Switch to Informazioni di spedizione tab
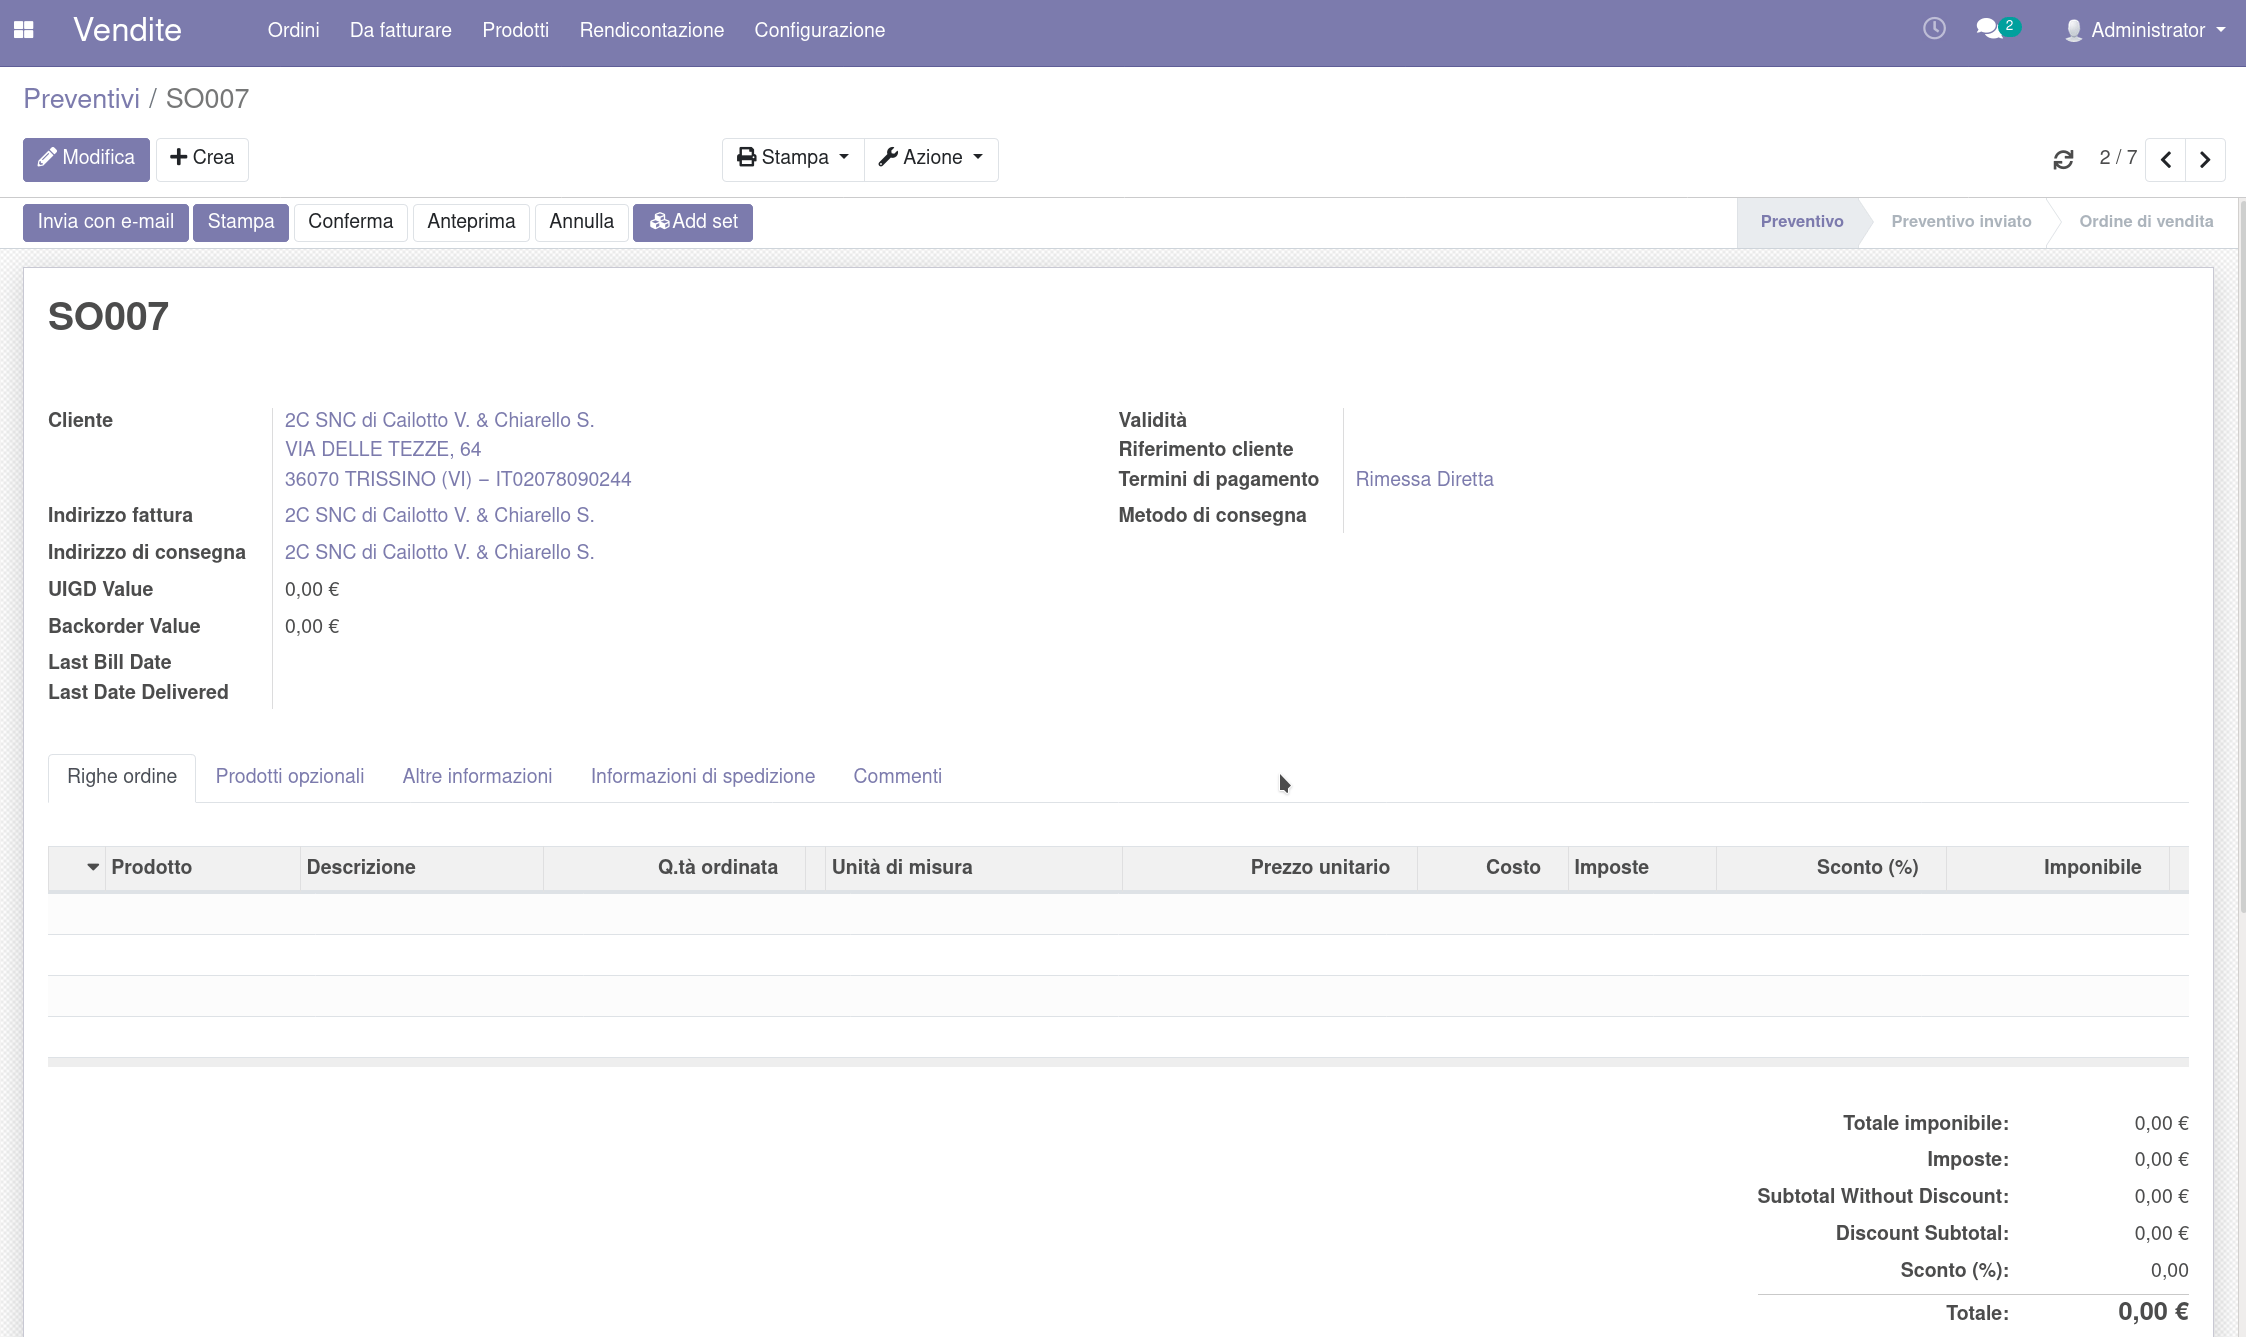 (x=702, y=777)
